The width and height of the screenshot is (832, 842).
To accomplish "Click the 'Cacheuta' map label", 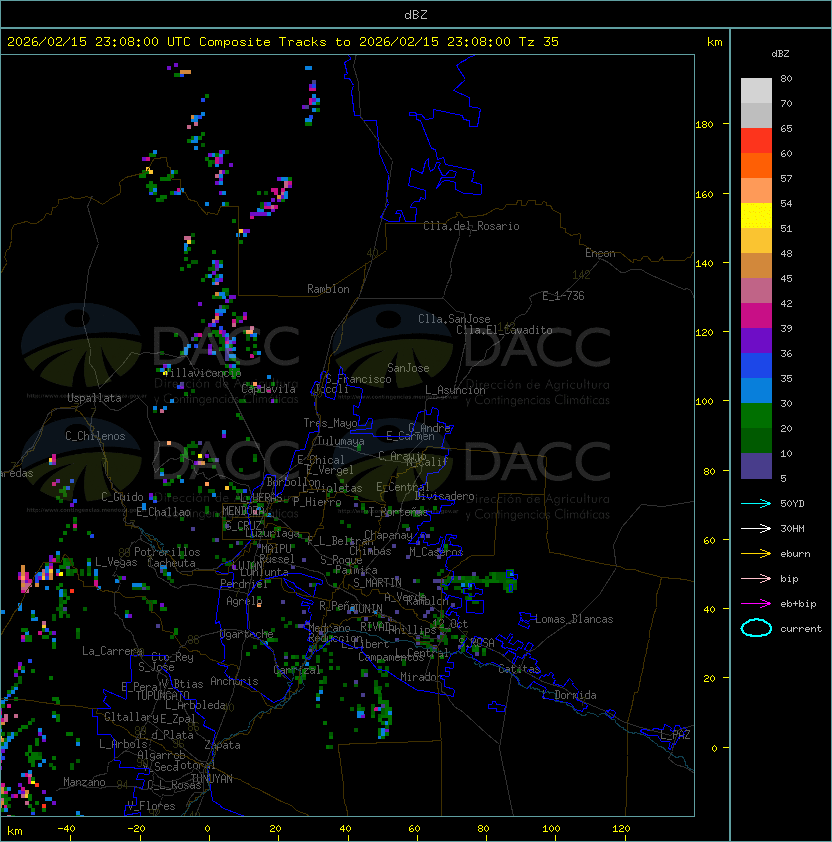I will 171,563.
